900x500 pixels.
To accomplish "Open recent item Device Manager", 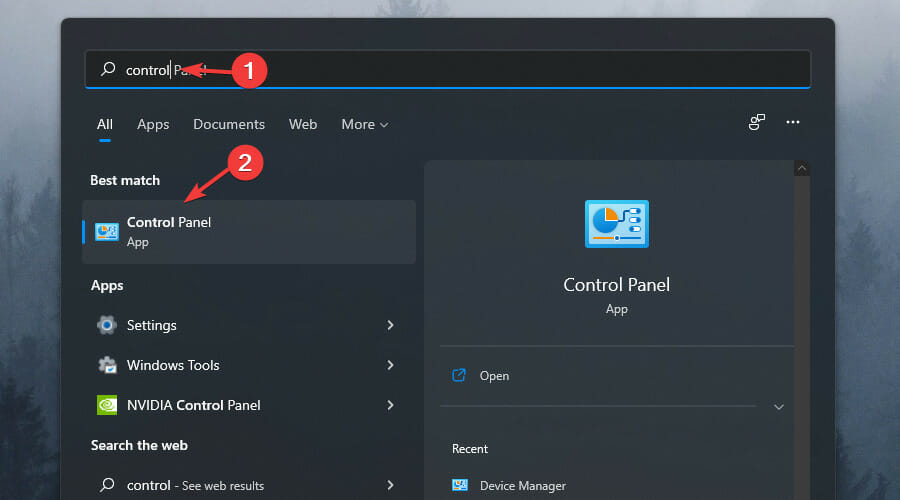I will 522,486.
